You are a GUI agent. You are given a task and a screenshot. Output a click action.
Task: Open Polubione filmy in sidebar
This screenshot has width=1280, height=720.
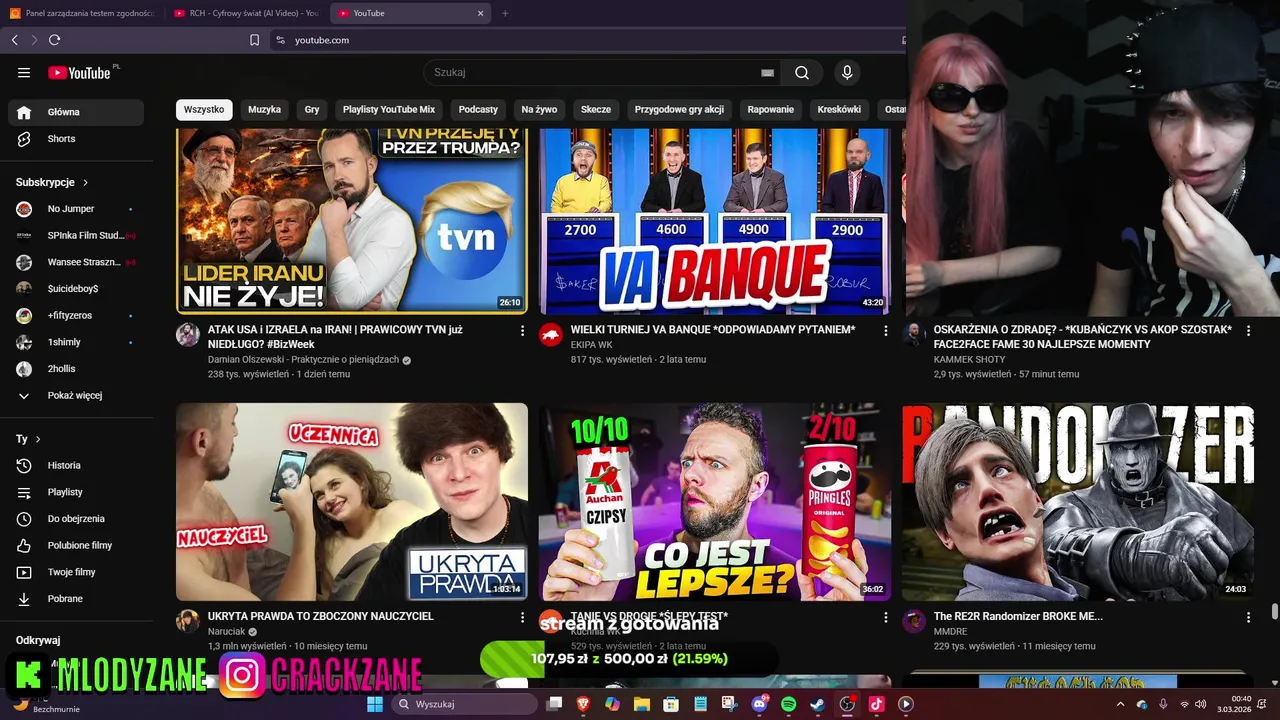(76, 545)
